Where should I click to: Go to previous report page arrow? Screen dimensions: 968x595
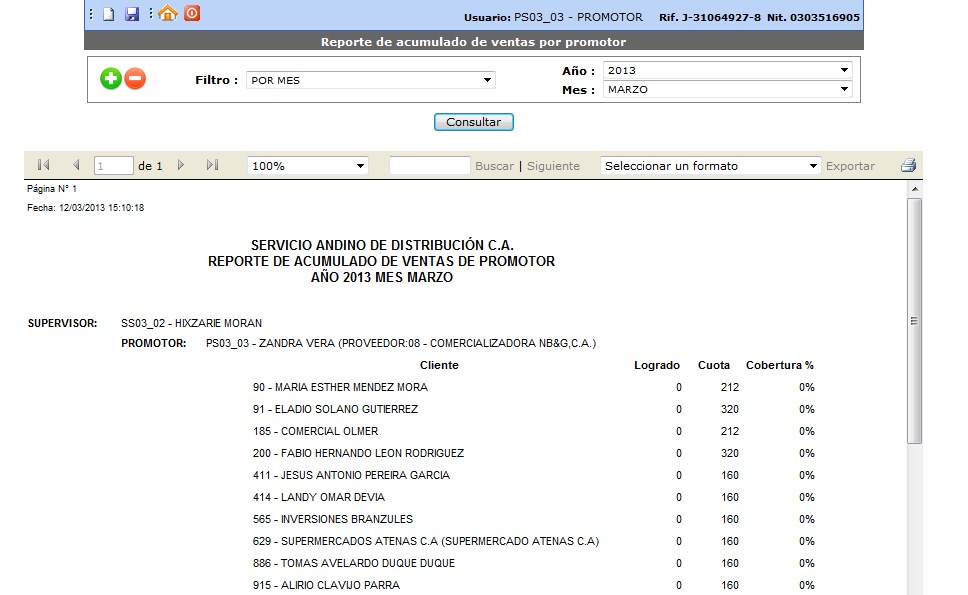[x=76, y=165]
